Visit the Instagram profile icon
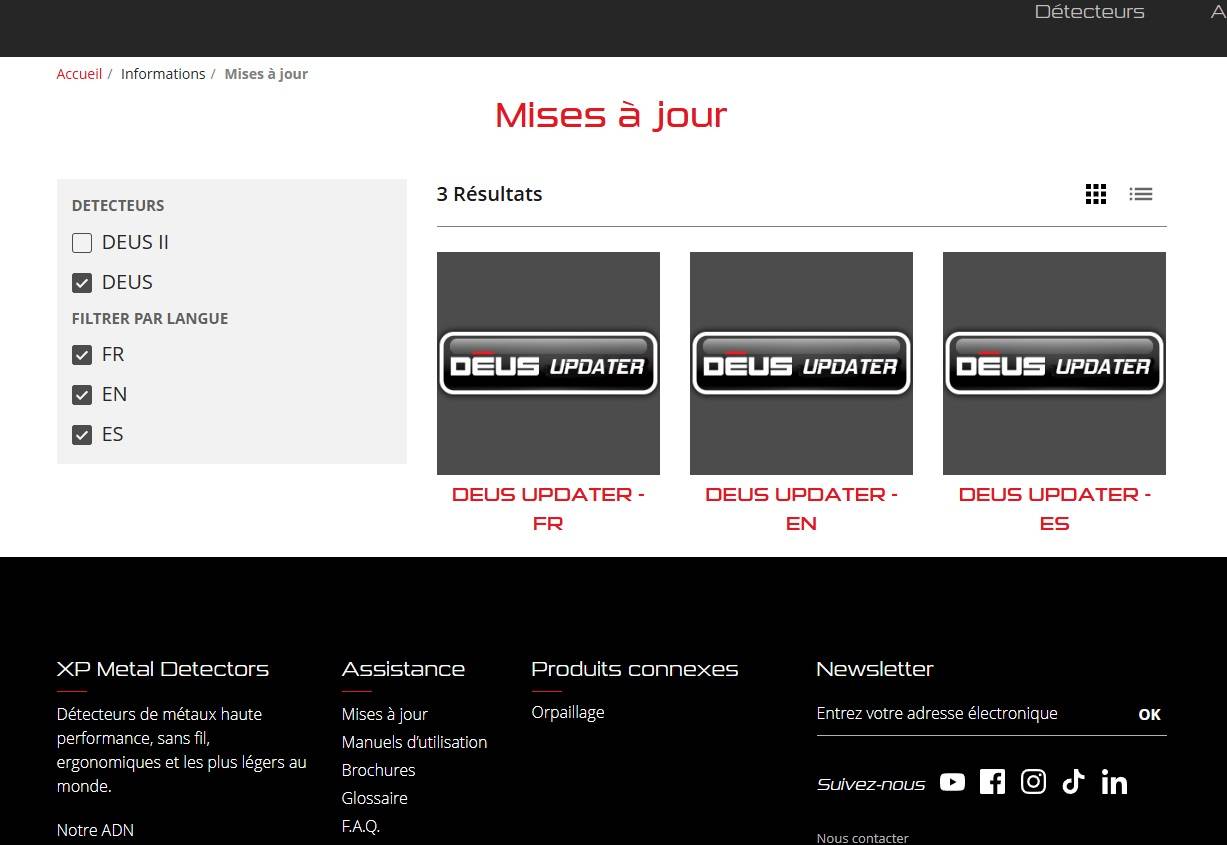The height and width of the screenshot is (845, 1227). [x=1033, y=782]
